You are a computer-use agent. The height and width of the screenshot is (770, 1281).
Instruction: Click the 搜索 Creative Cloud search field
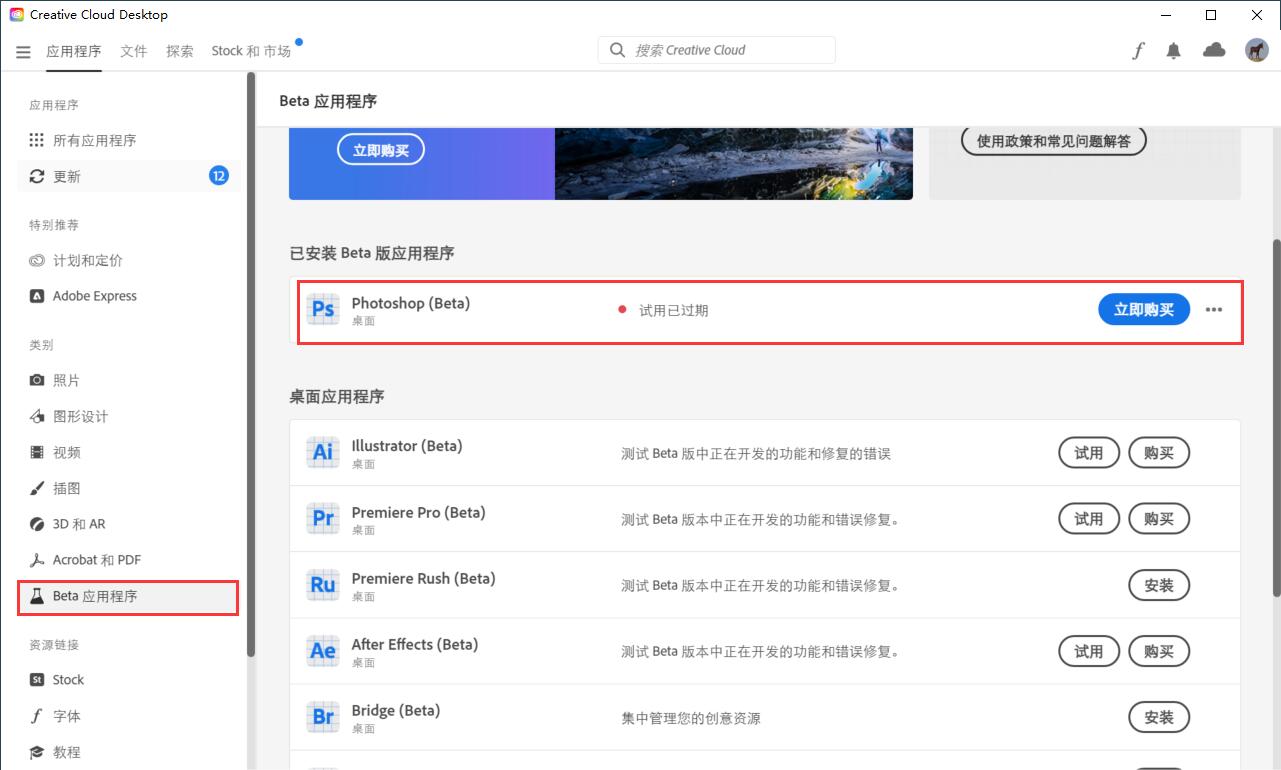click(717, 50)
